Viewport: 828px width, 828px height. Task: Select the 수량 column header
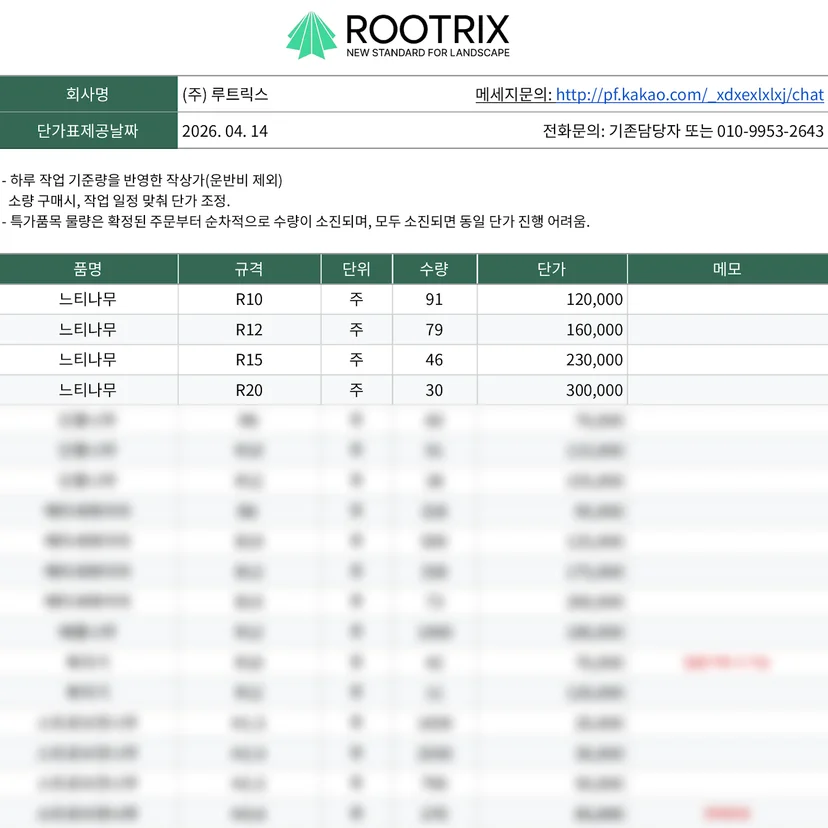435,269
